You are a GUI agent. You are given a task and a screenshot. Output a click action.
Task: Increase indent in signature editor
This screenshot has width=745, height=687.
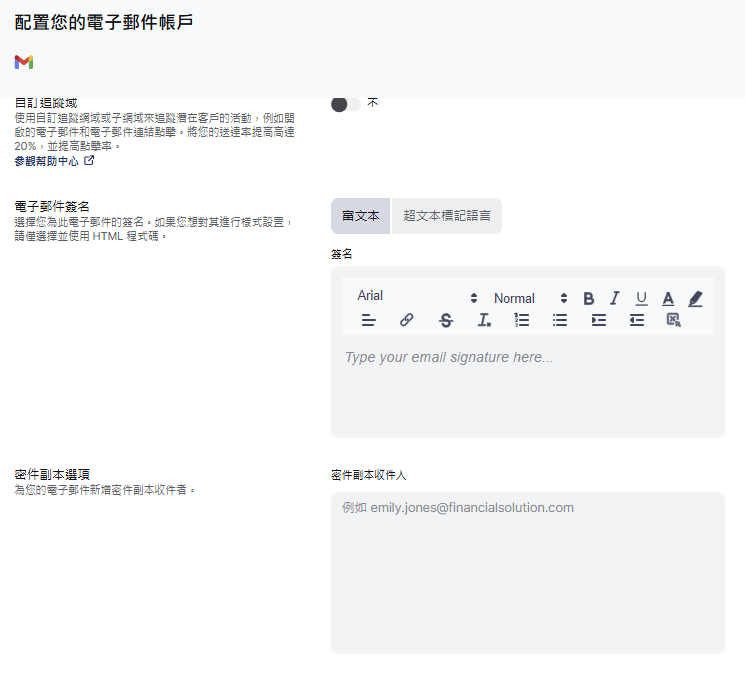pyautogui.click(x=599, y=320)
